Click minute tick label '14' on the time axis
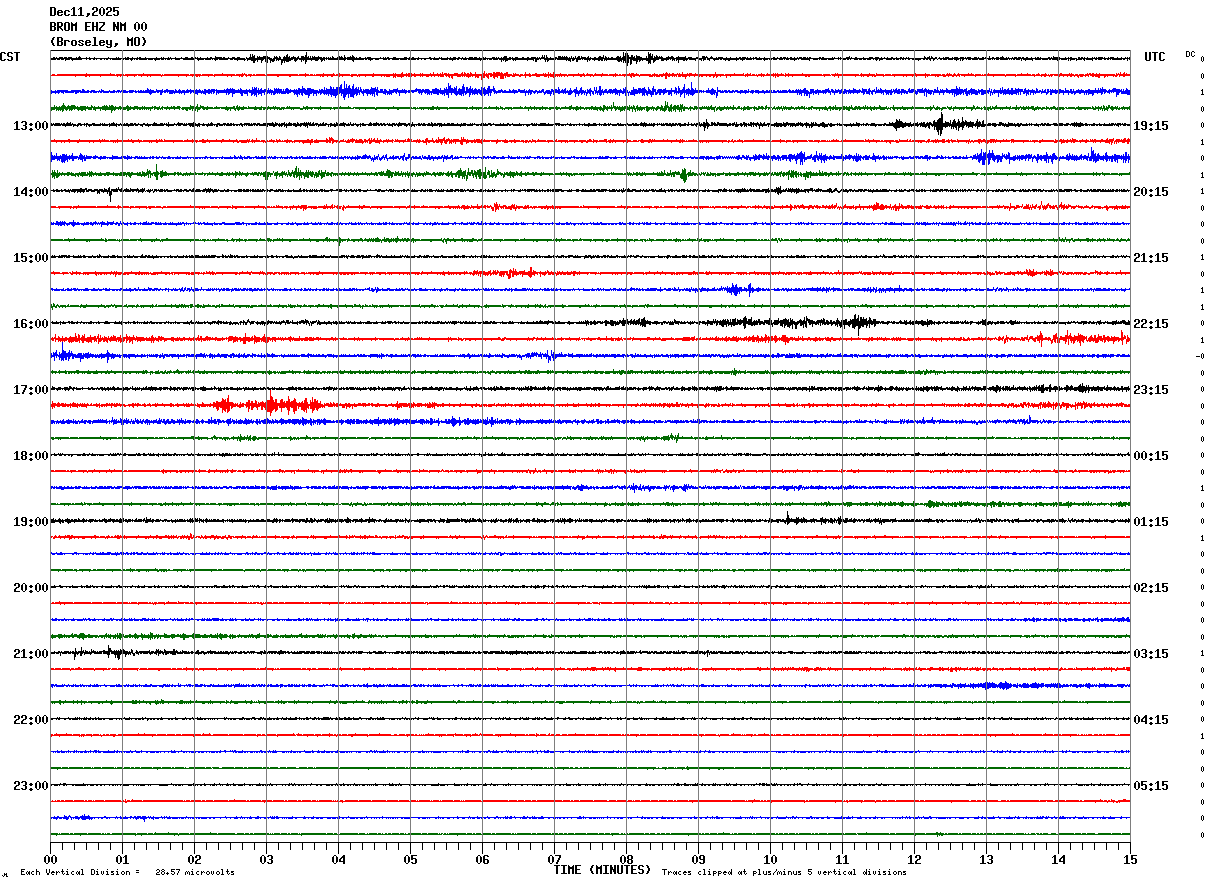Screen dimensions: 1210x886 1059,859
